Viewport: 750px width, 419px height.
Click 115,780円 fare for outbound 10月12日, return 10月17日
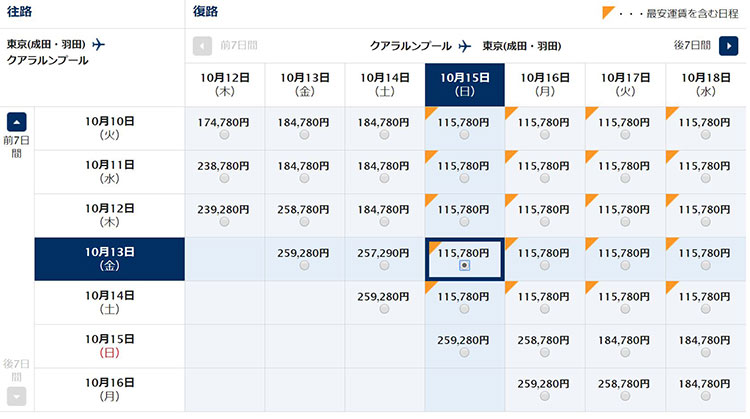click(x=624, y=210)
